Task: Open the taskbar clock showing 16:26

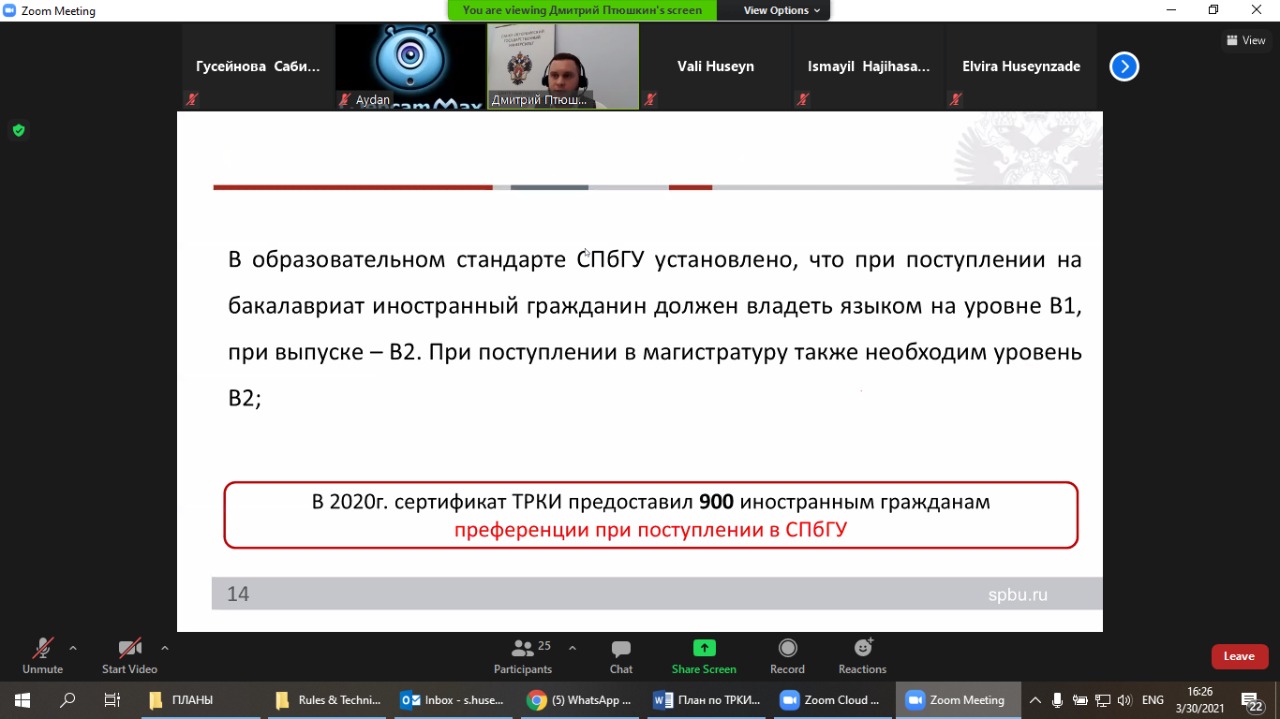Action: click(1200, 700)
